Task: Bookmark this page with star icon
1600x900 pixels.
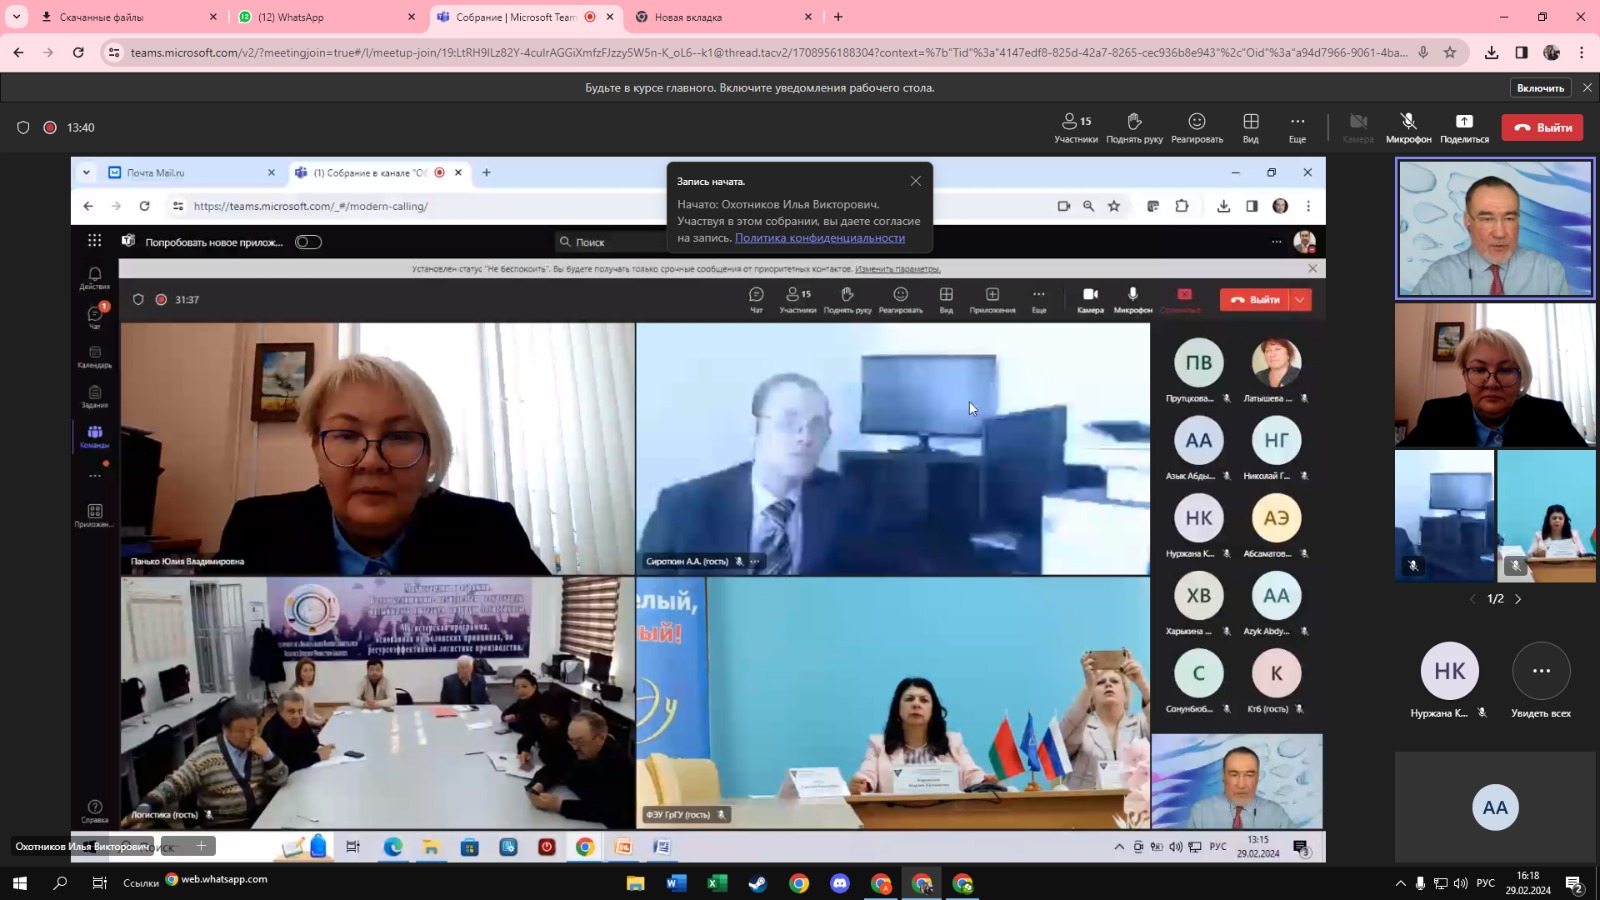Action: (x=1450, y=52)
